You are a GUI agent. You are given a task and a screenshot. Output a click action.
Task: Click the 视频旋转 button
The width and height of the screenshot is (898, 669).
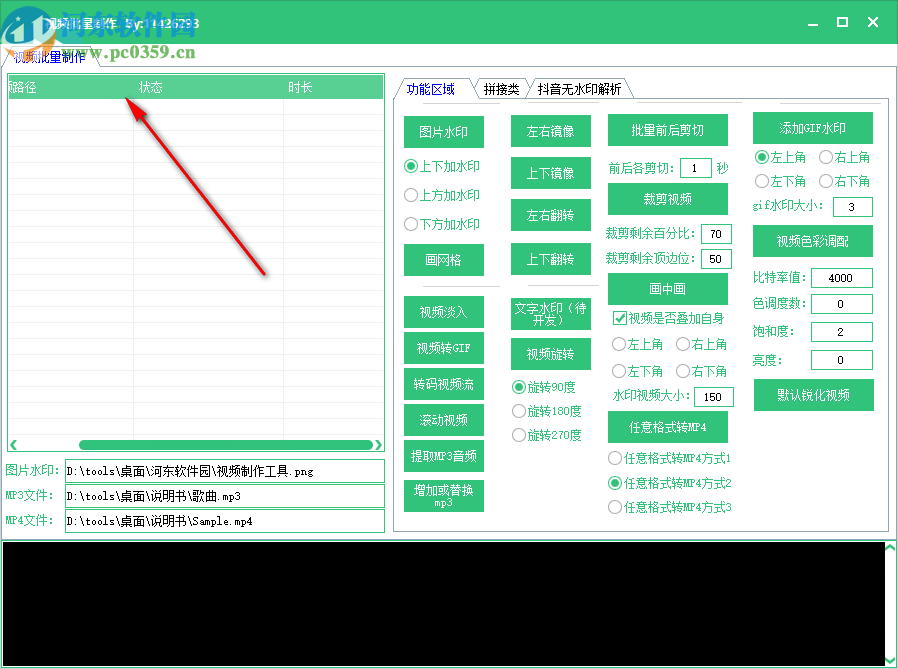[550, 355]
